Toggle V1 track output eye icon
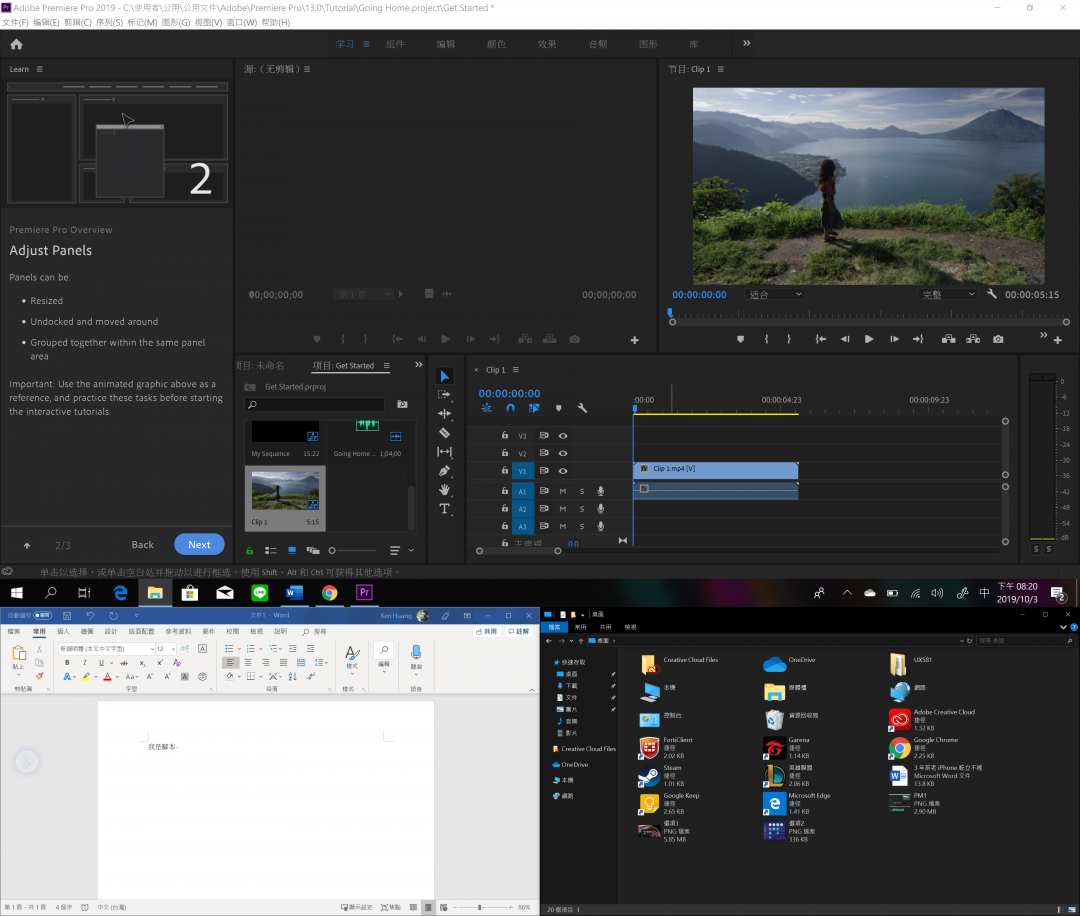The width and height of the screenshot is (1080, 916). coord(563,471)
